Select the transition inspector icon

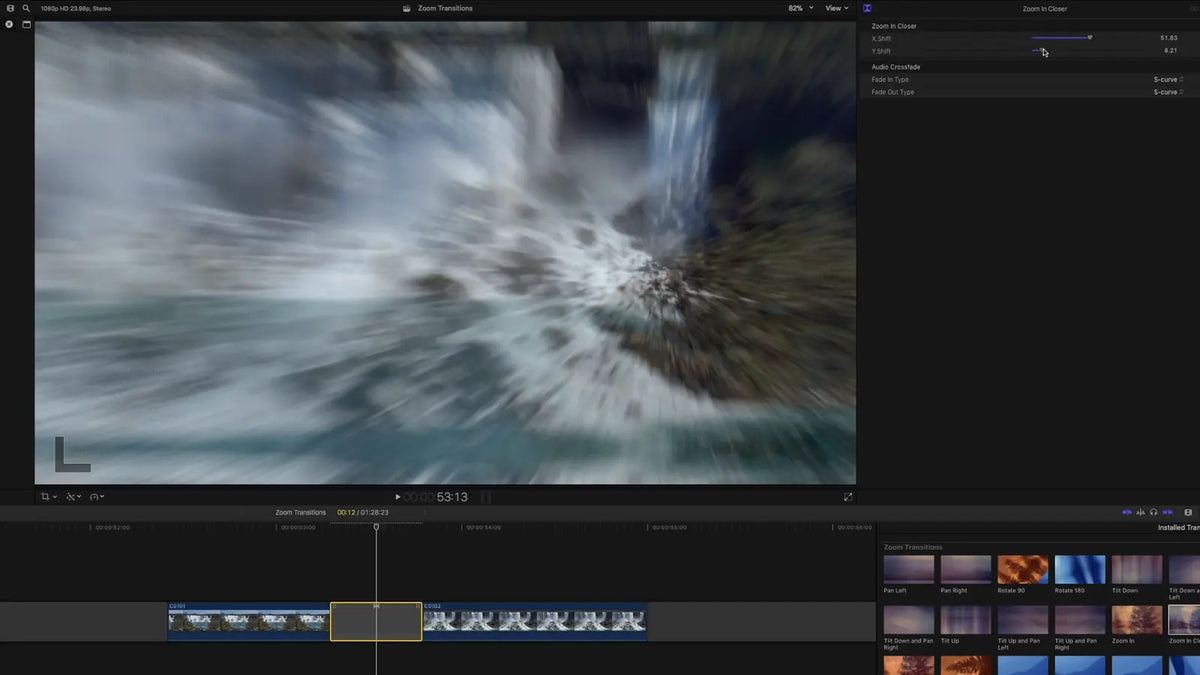tap(868, 8)
